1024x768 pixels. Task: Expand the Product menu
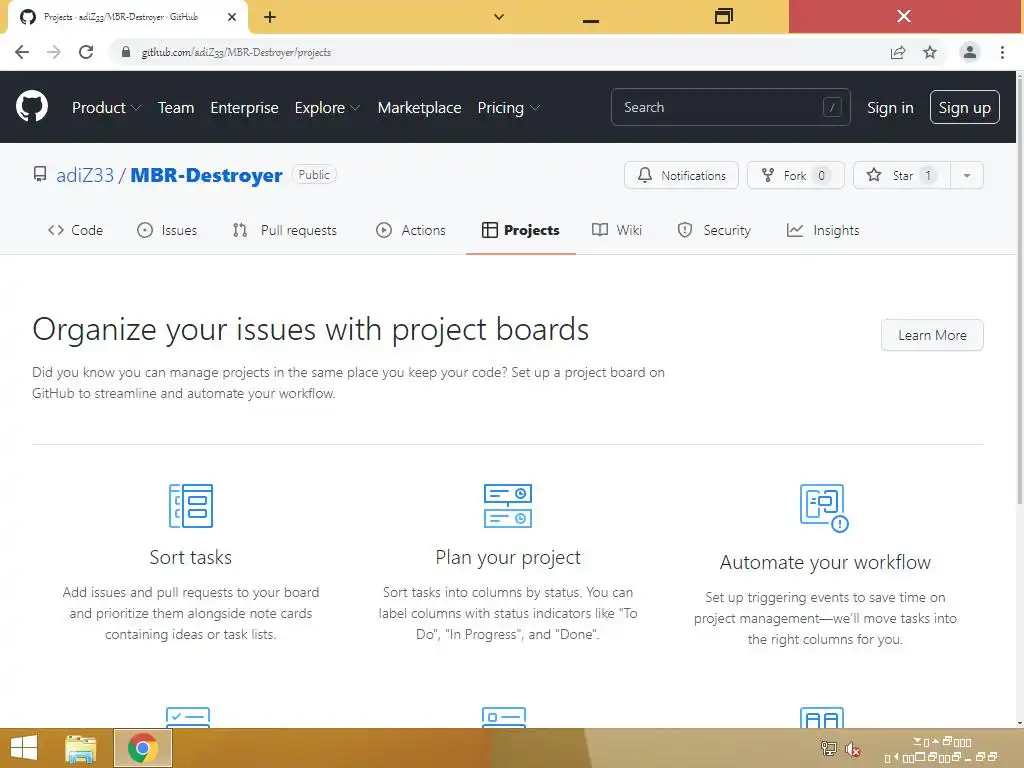(106, 108)
